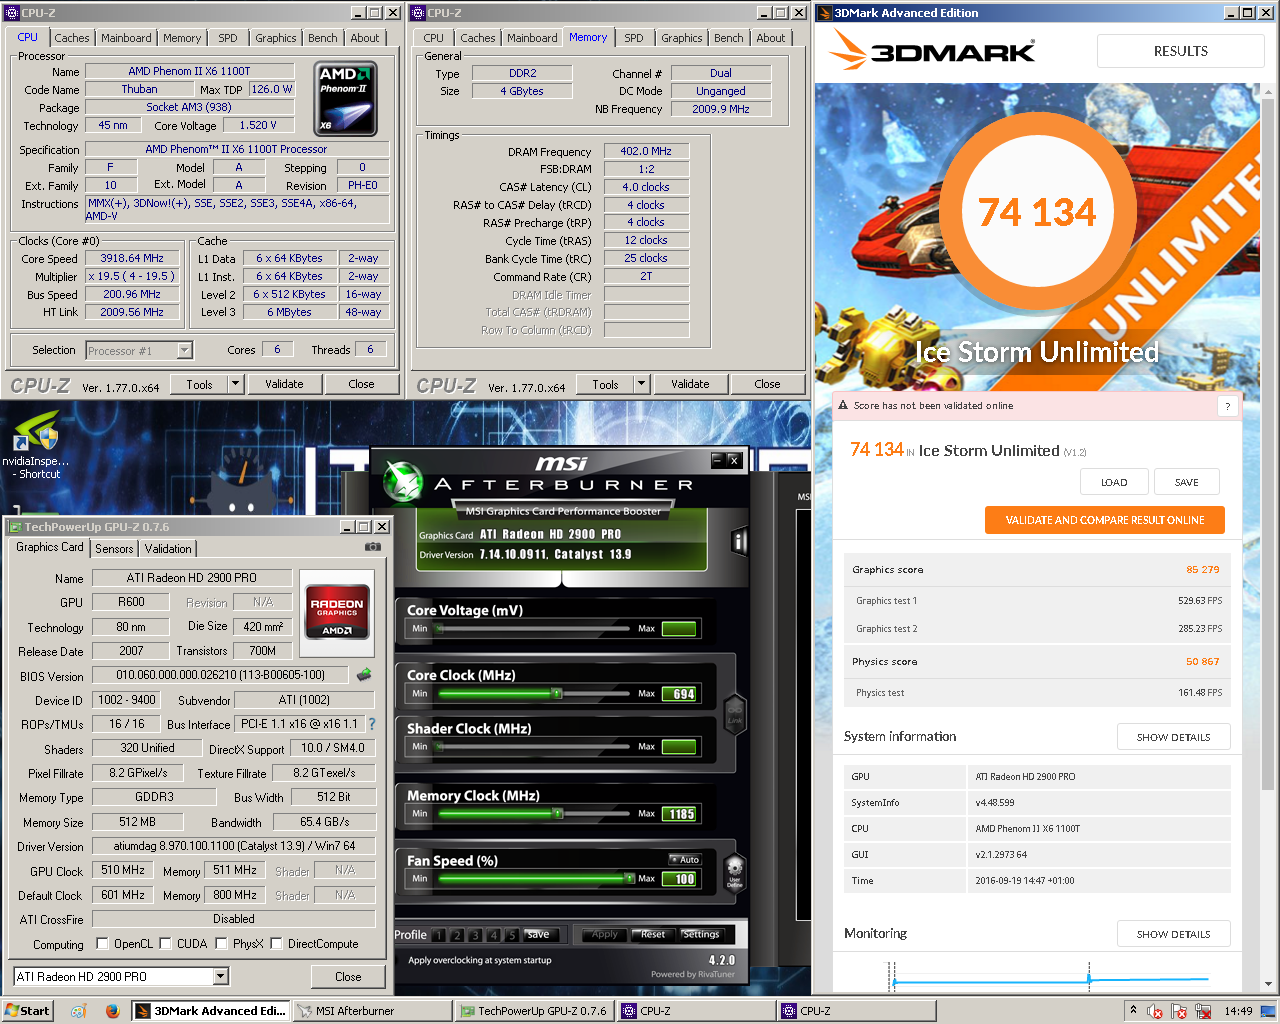Open Mainboard tab in CPU tab CPU-Z window
The image size is (1280, 1024).
coord(126,38)
